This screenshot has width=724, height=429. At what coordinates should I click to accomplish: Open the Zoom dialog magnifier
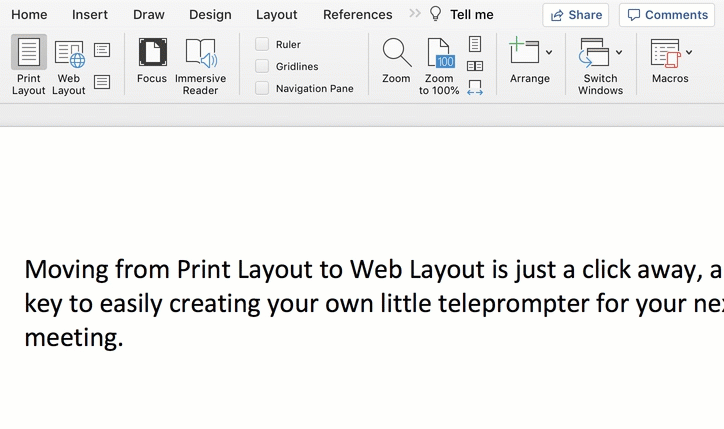(396, 62)
